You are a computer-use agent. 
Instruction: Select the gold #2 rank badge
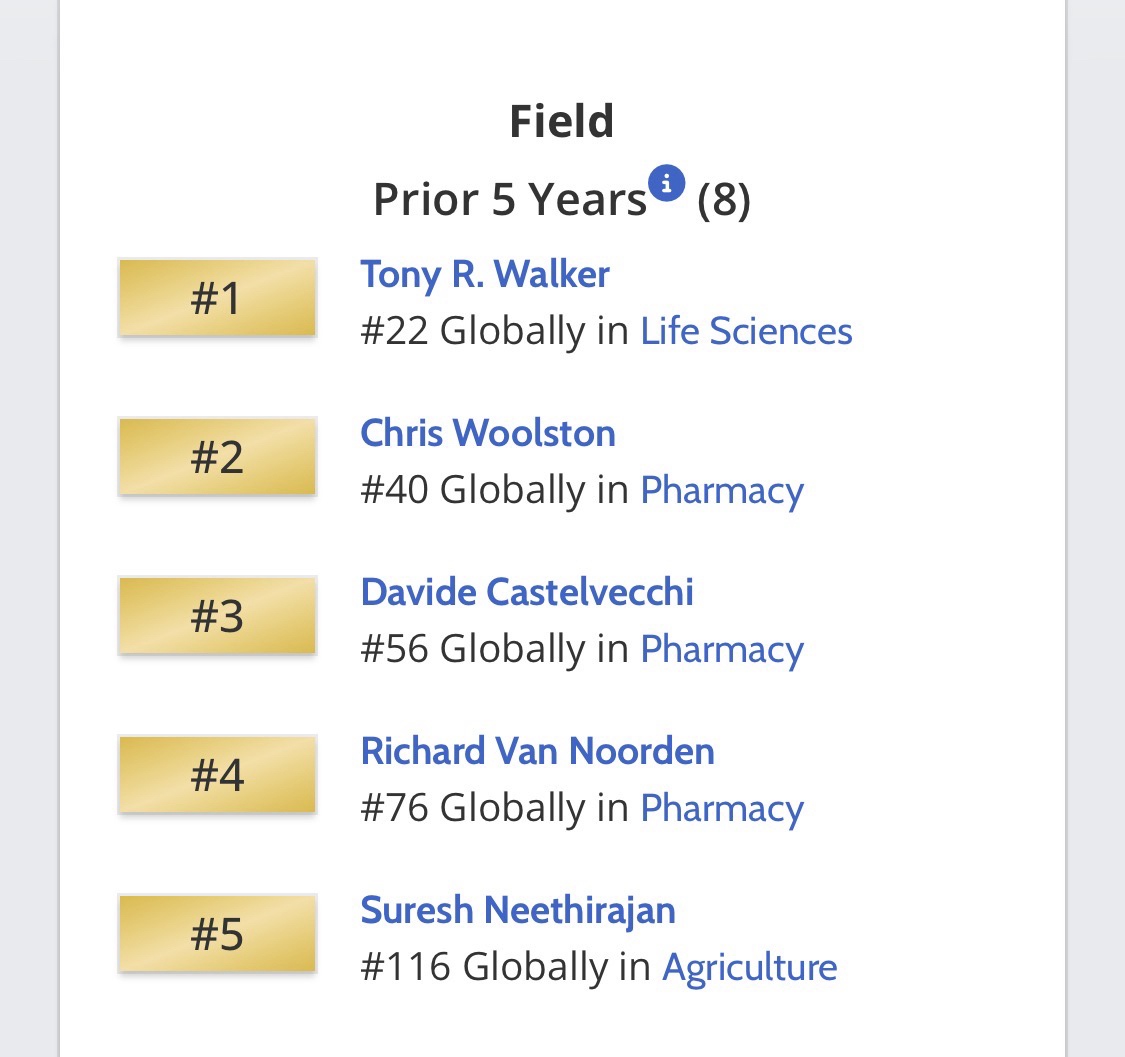click(217, 457)
